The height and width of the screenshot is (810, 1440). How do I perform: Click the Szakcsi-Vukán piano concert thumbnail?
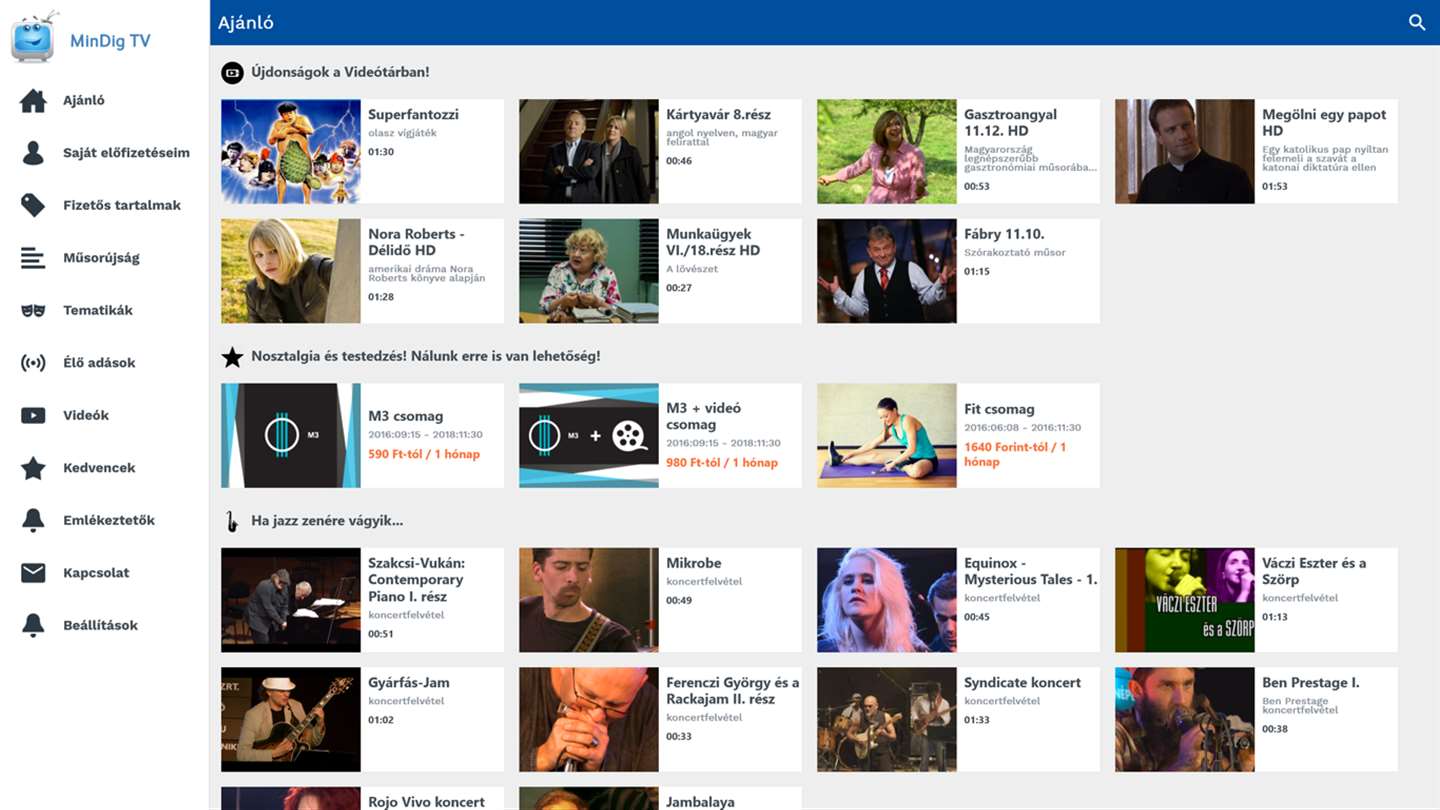[x=291, y=600]
